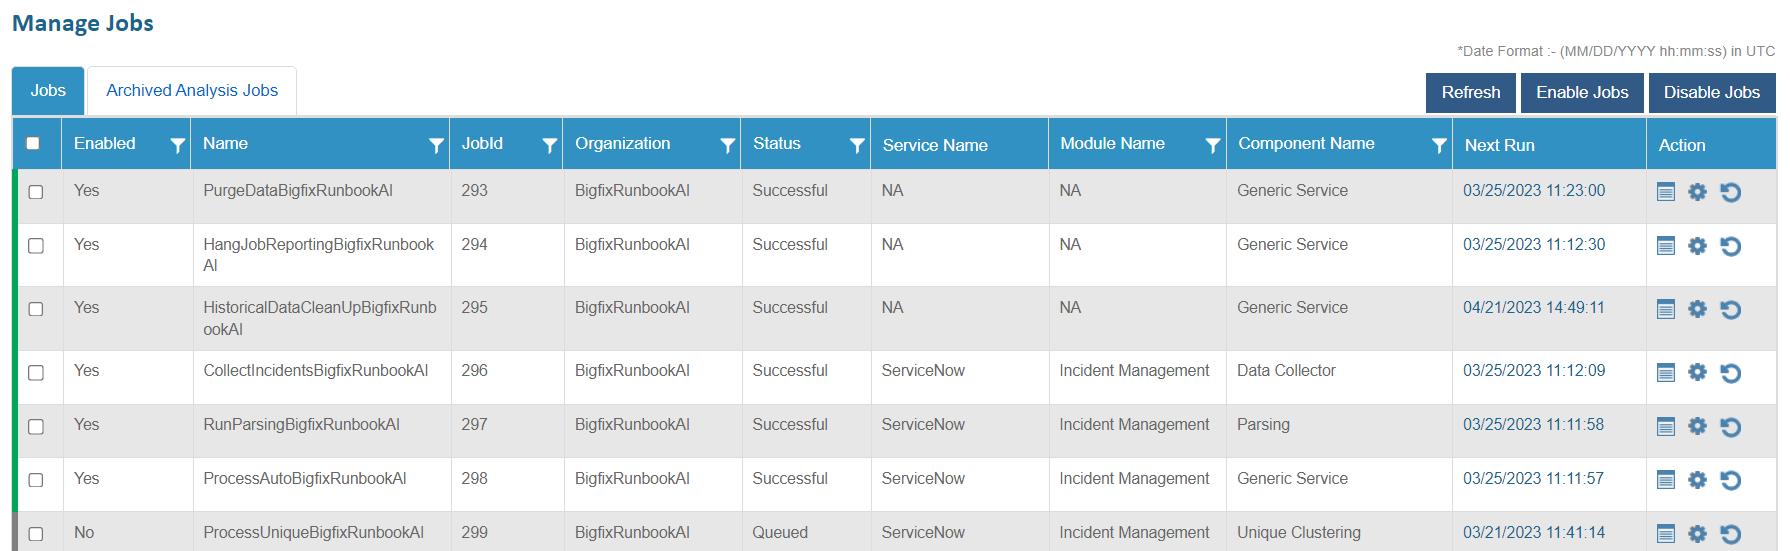Click the Service Name column header

point(935,145)
